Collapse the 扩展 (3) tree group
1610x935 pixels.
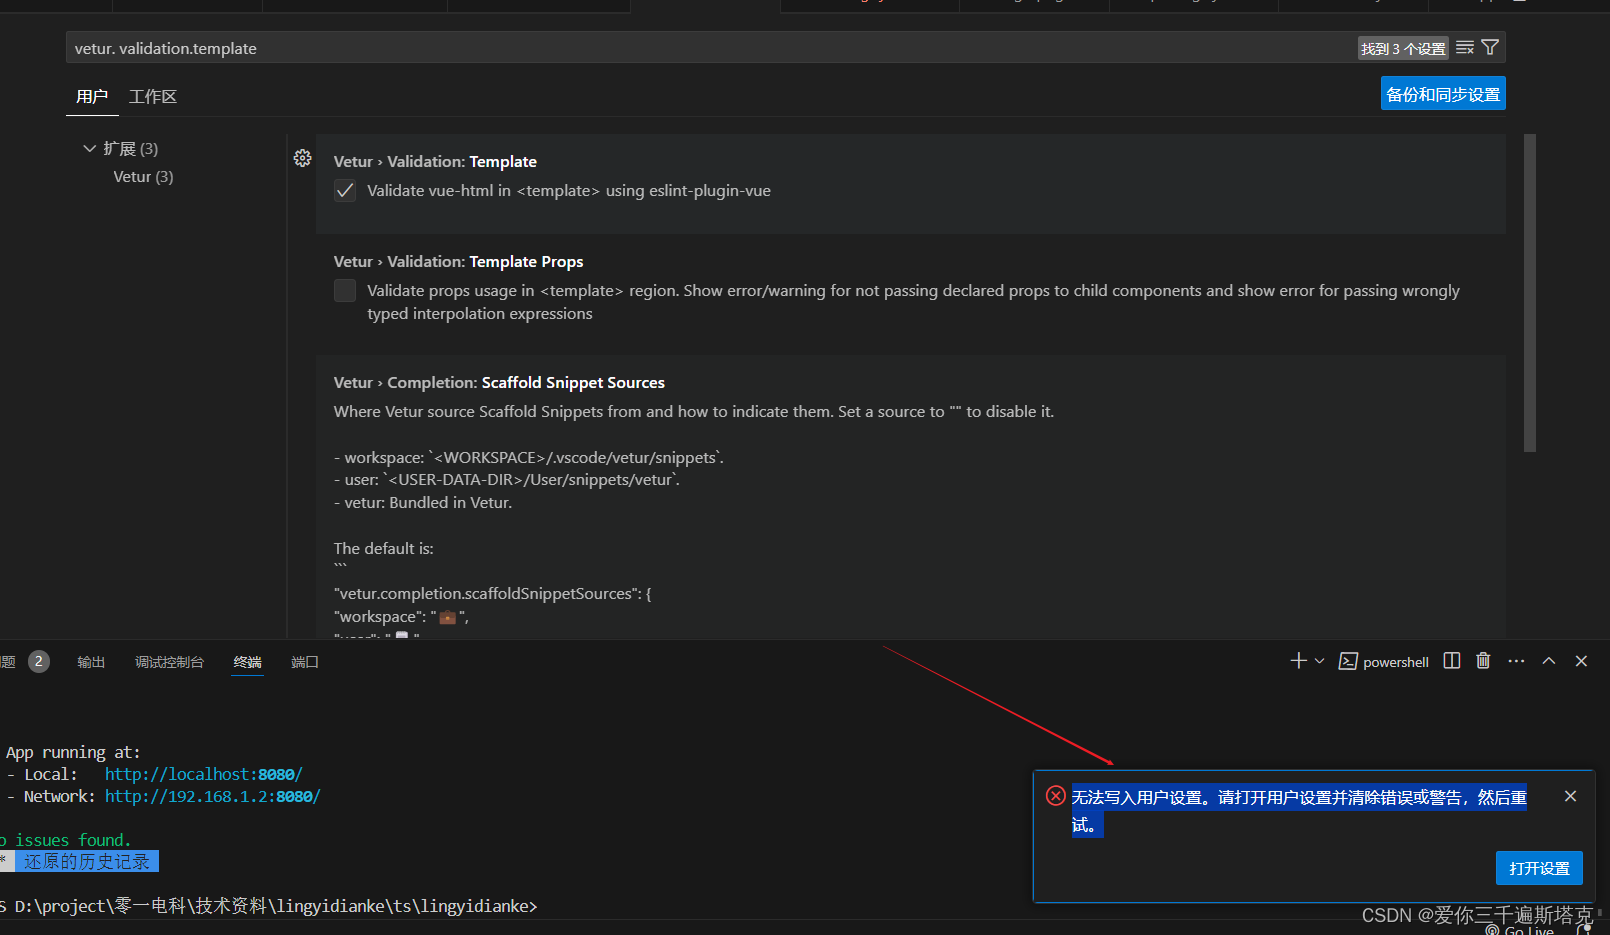pos(90,148)
